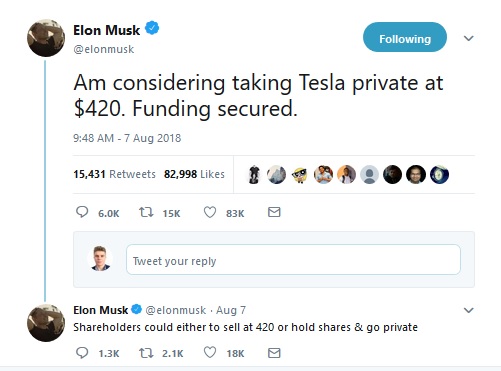Send main tweet via Direct Message envelope
501x371 pixels.
point(274,212)
